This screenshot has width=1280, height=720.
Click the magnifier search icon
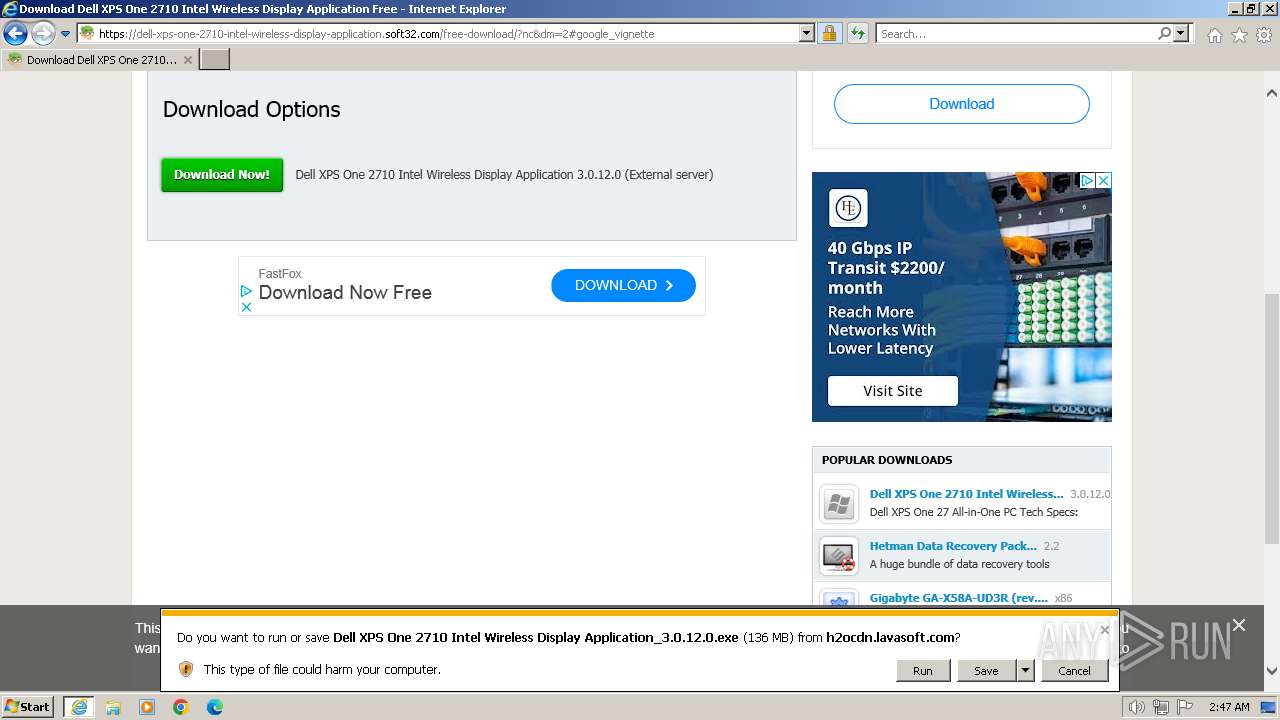point(1164,34)
